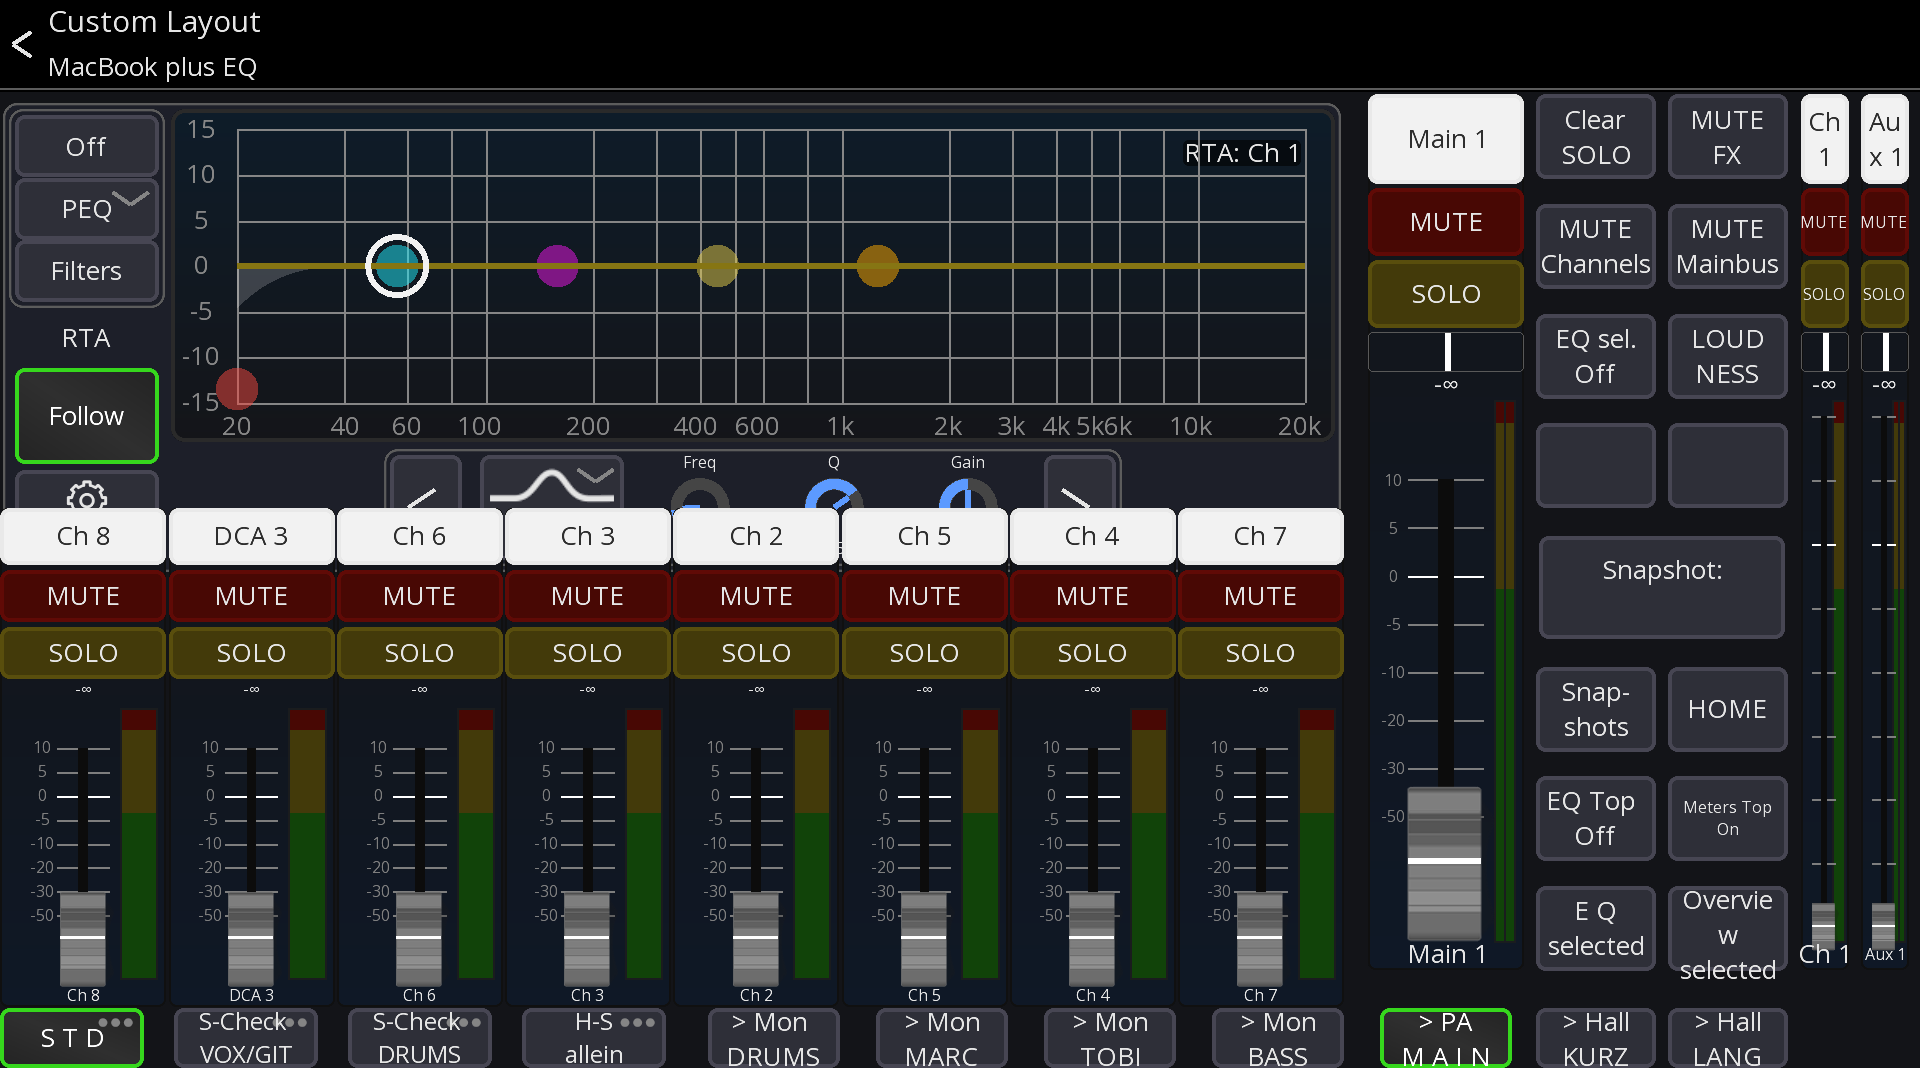
Task: Solo channel Ch 7
Action: [1260, 653]
